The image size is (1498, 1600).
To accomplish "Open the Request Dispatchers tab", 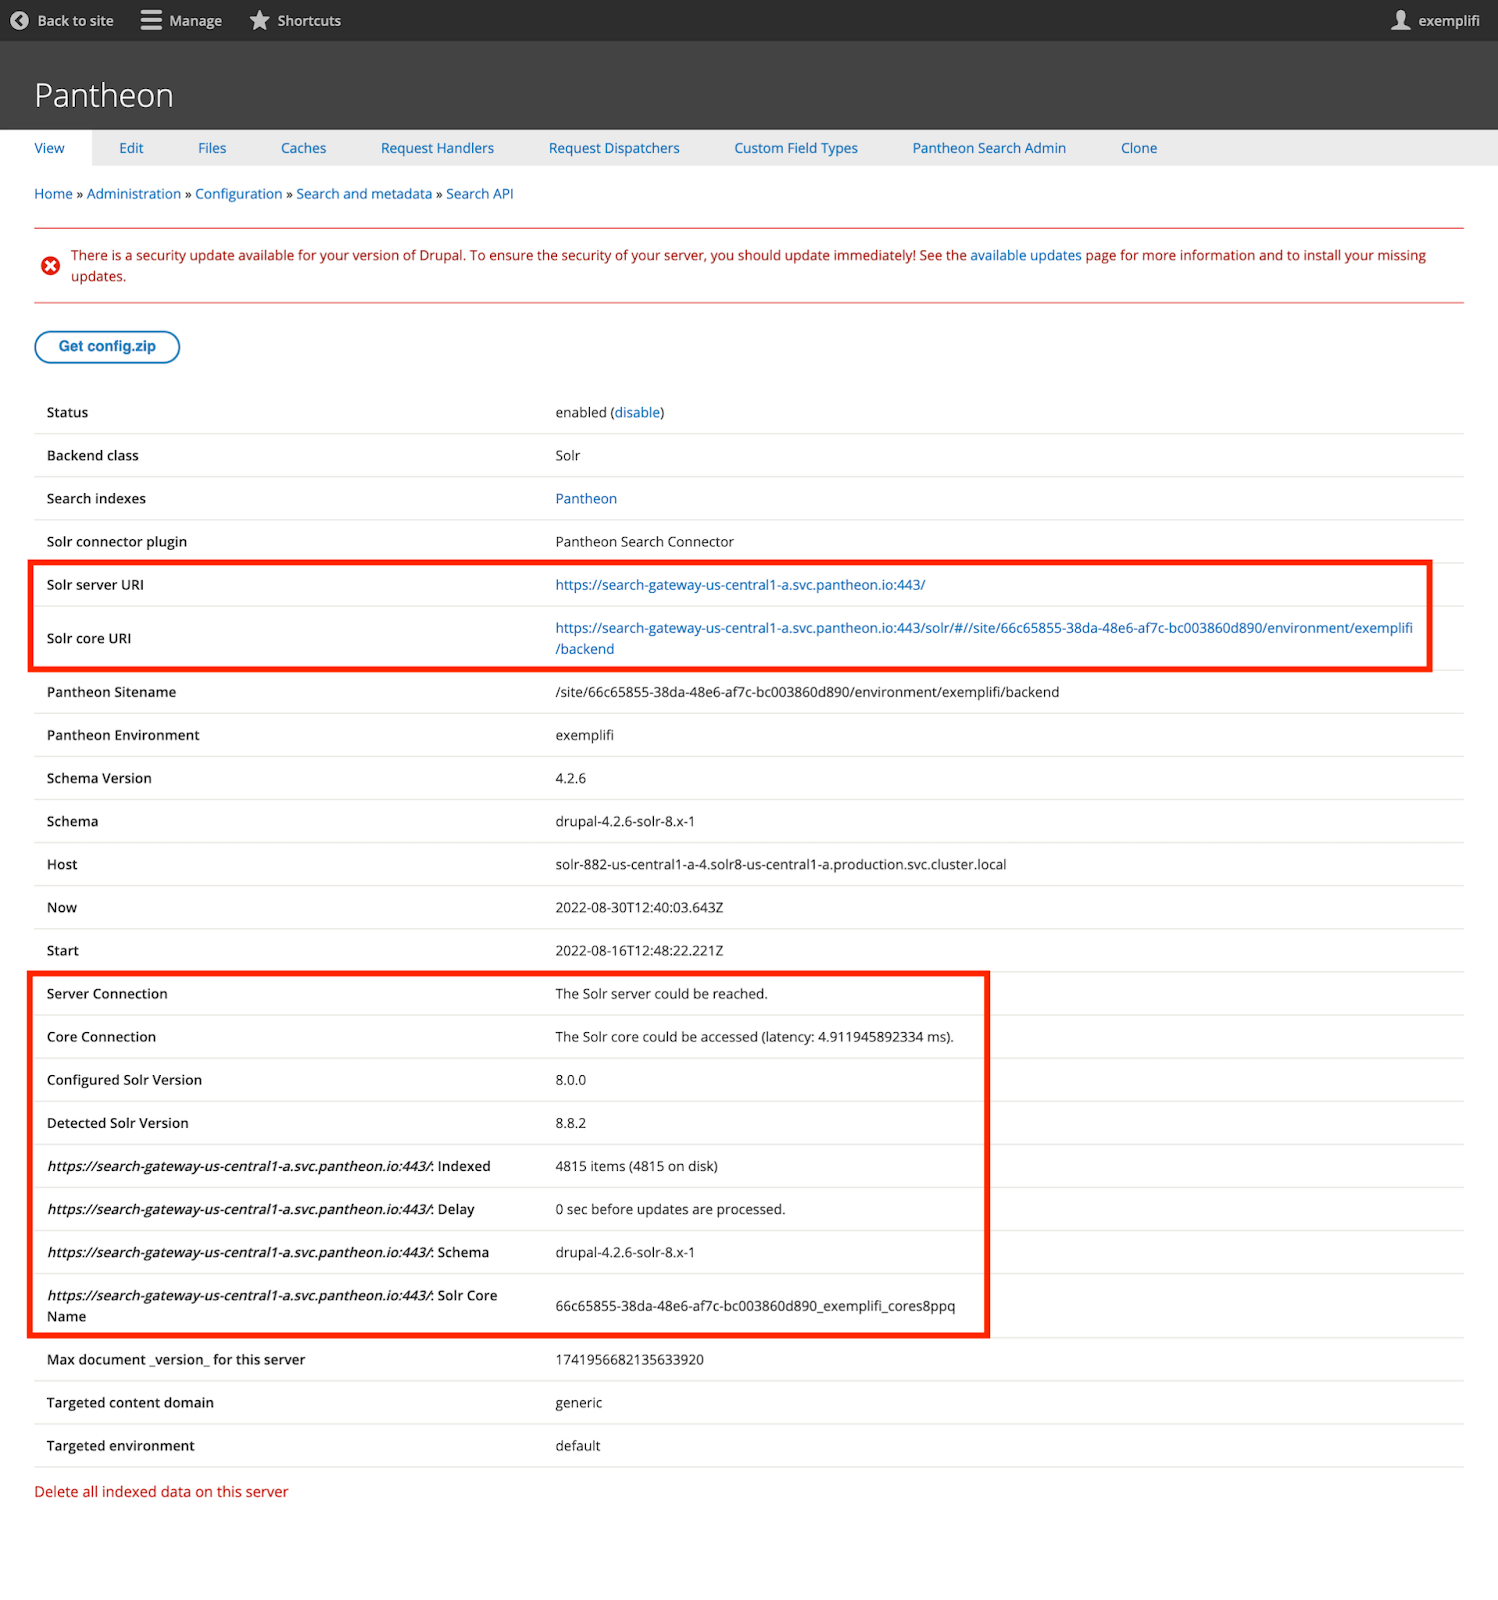I will 614,148.
